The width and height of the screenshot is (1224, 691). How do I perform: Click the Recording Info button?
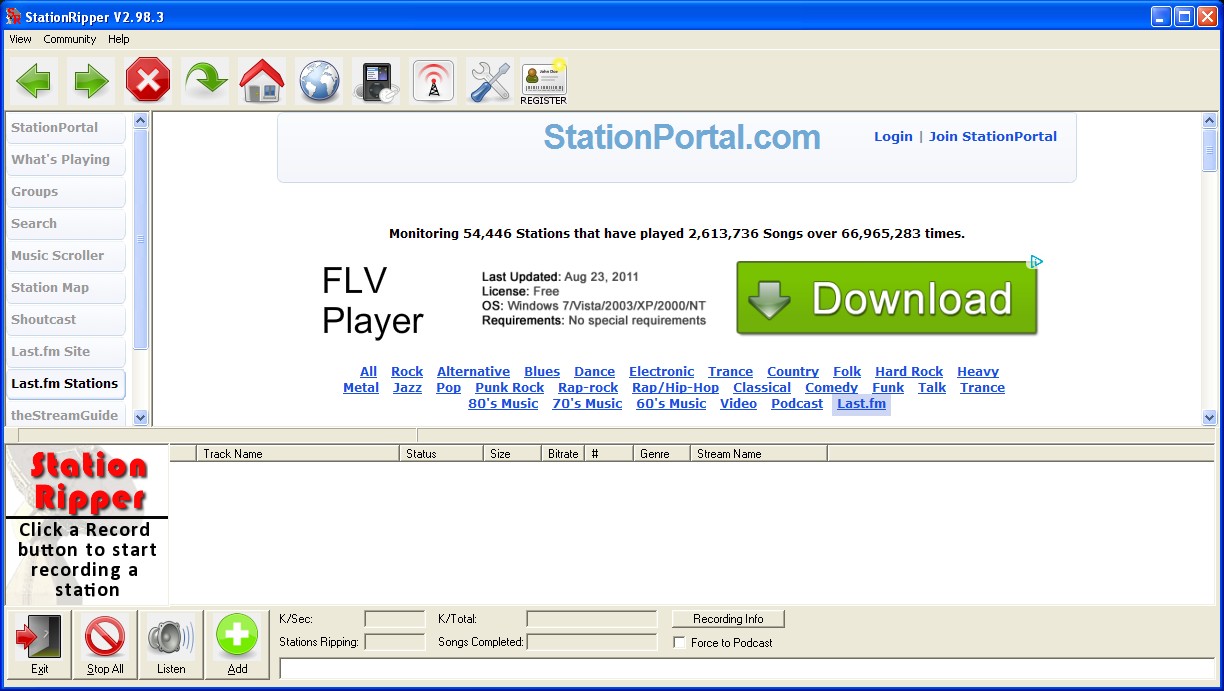point(728,619)
